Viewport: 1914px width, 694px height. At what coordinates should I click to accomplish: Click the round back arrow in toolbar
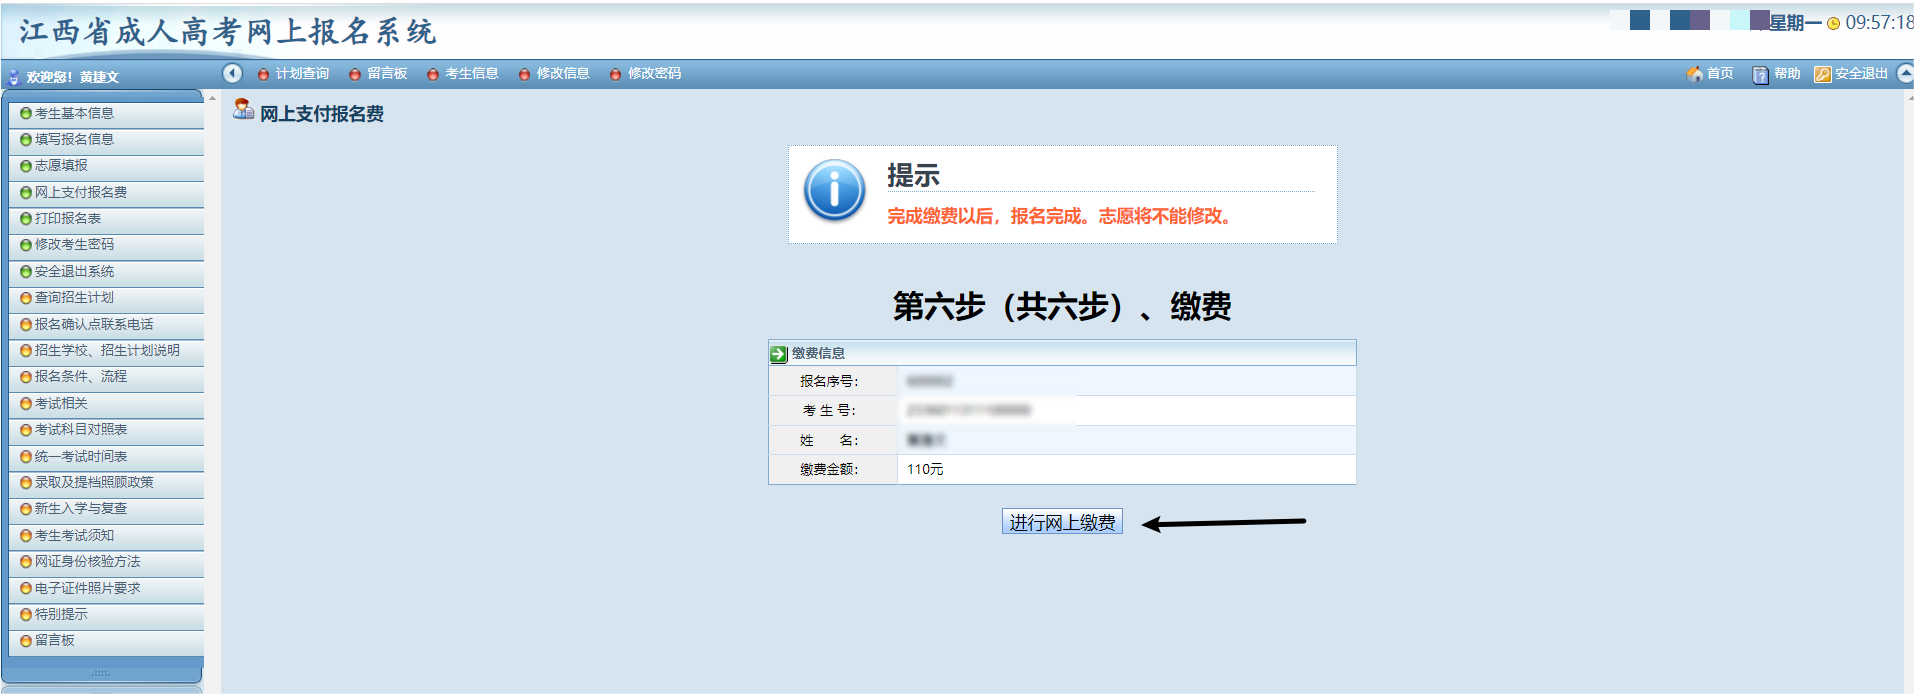pyautogui.click(x=232, y=73)
